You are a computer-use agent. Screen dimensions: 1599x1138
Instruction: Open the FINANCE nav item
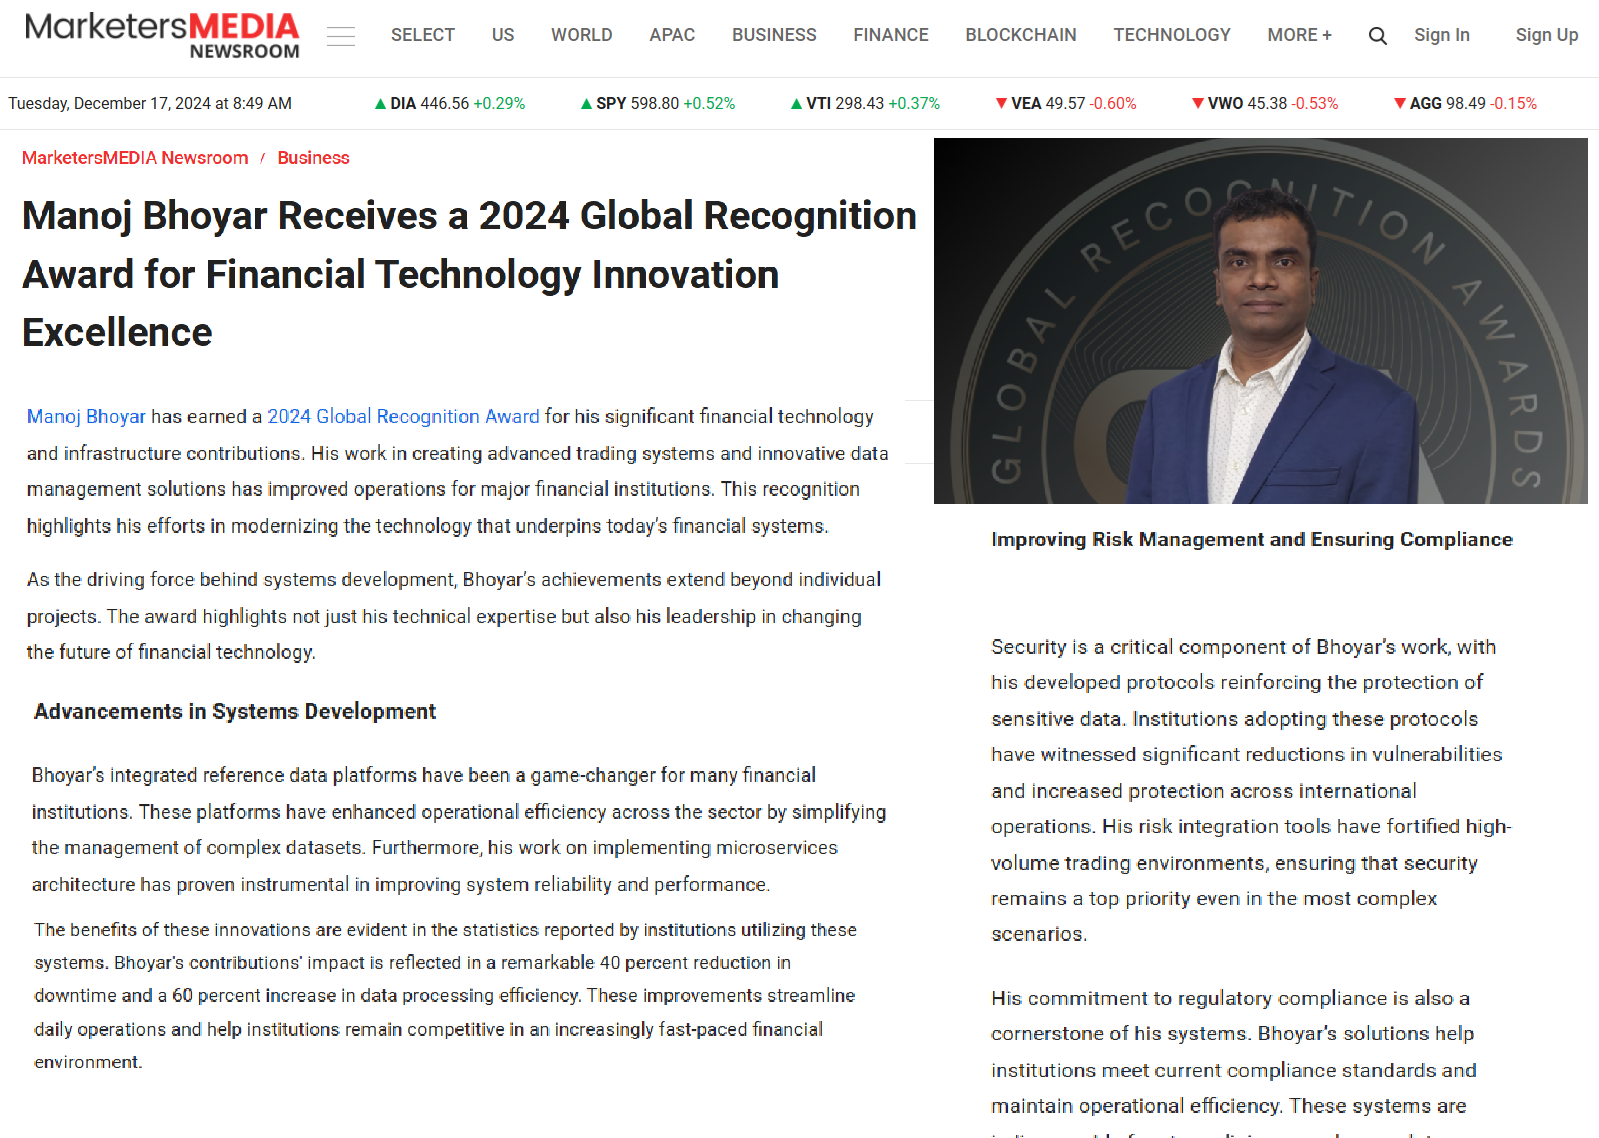click(891, 35)
